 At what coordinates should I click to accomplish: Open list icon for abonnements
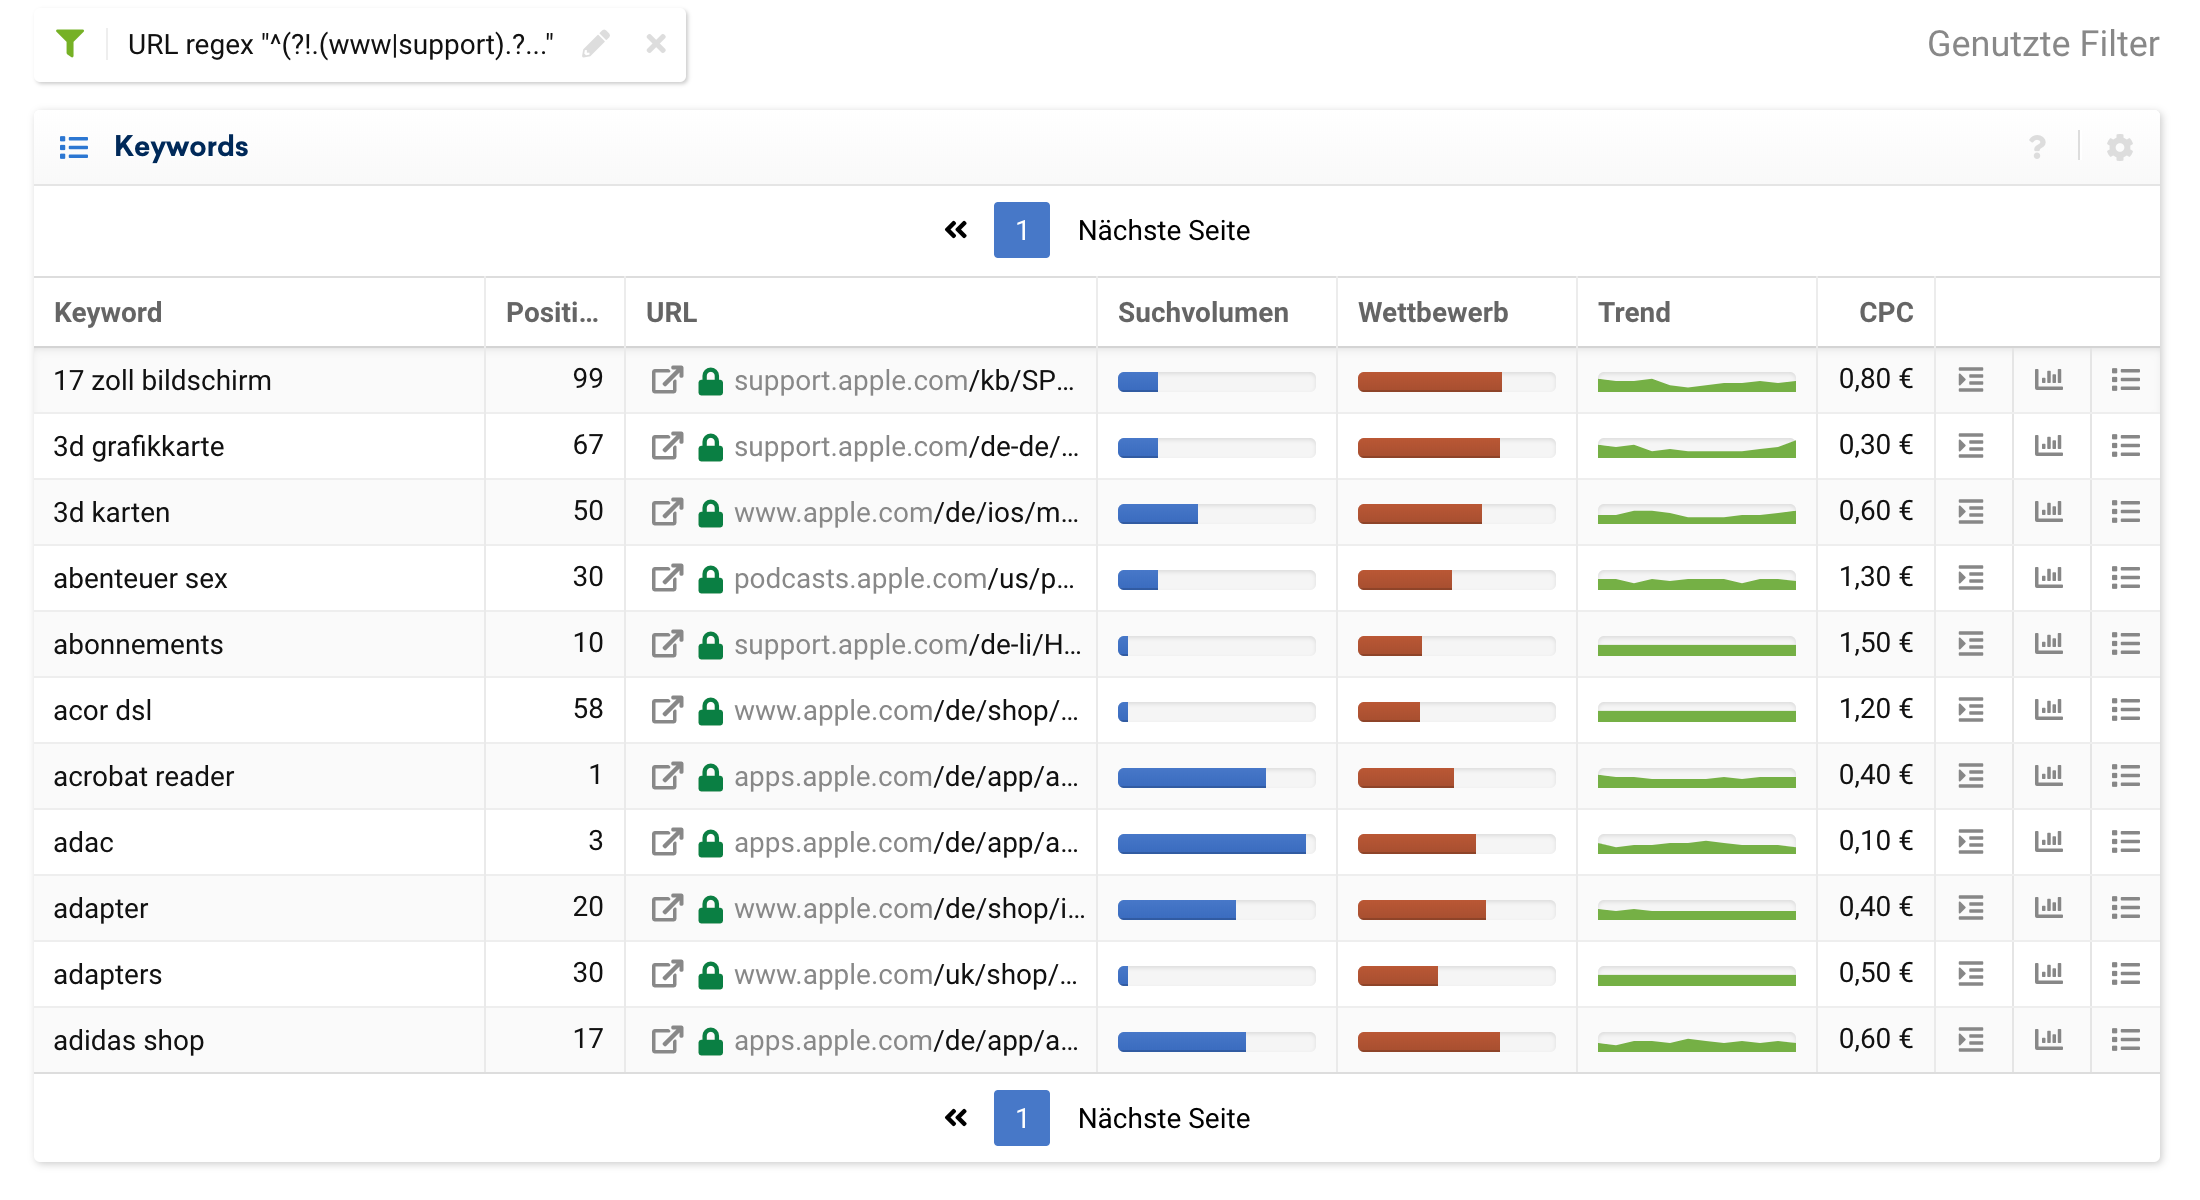pyautogui.click(x=2126, y=644)
